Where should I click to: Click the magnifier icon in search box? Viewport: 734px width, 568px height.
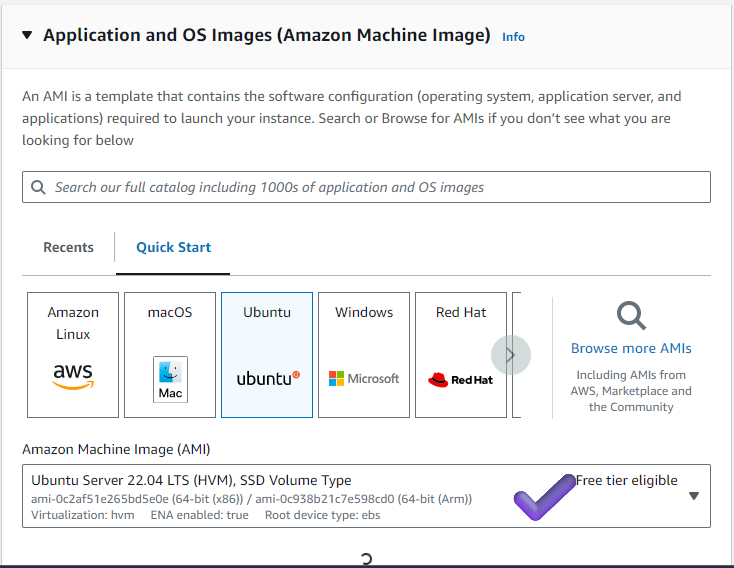point(38,187)
